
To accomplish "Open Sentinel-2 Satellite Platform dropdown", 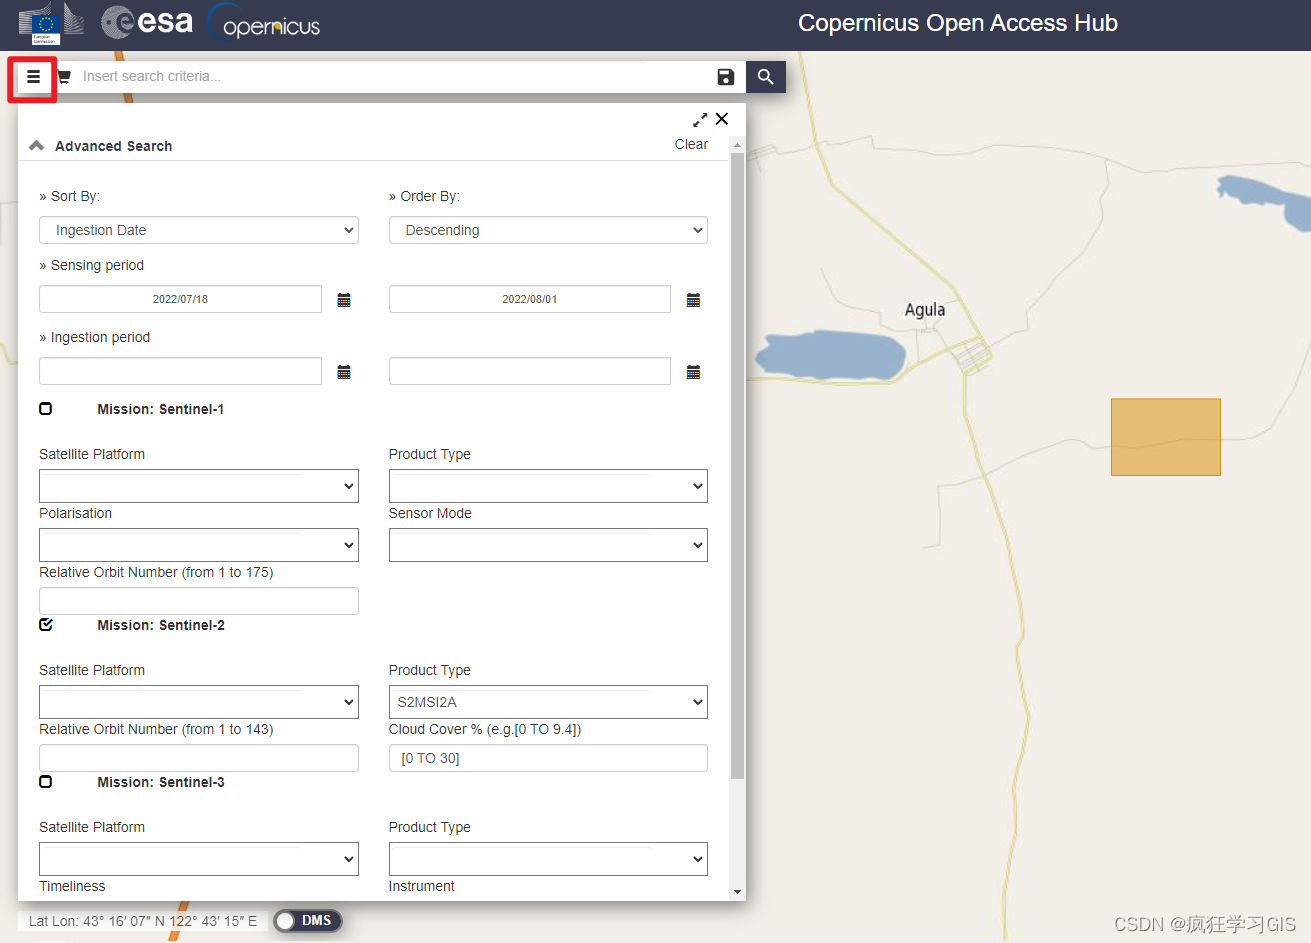I will coord(199,702).
